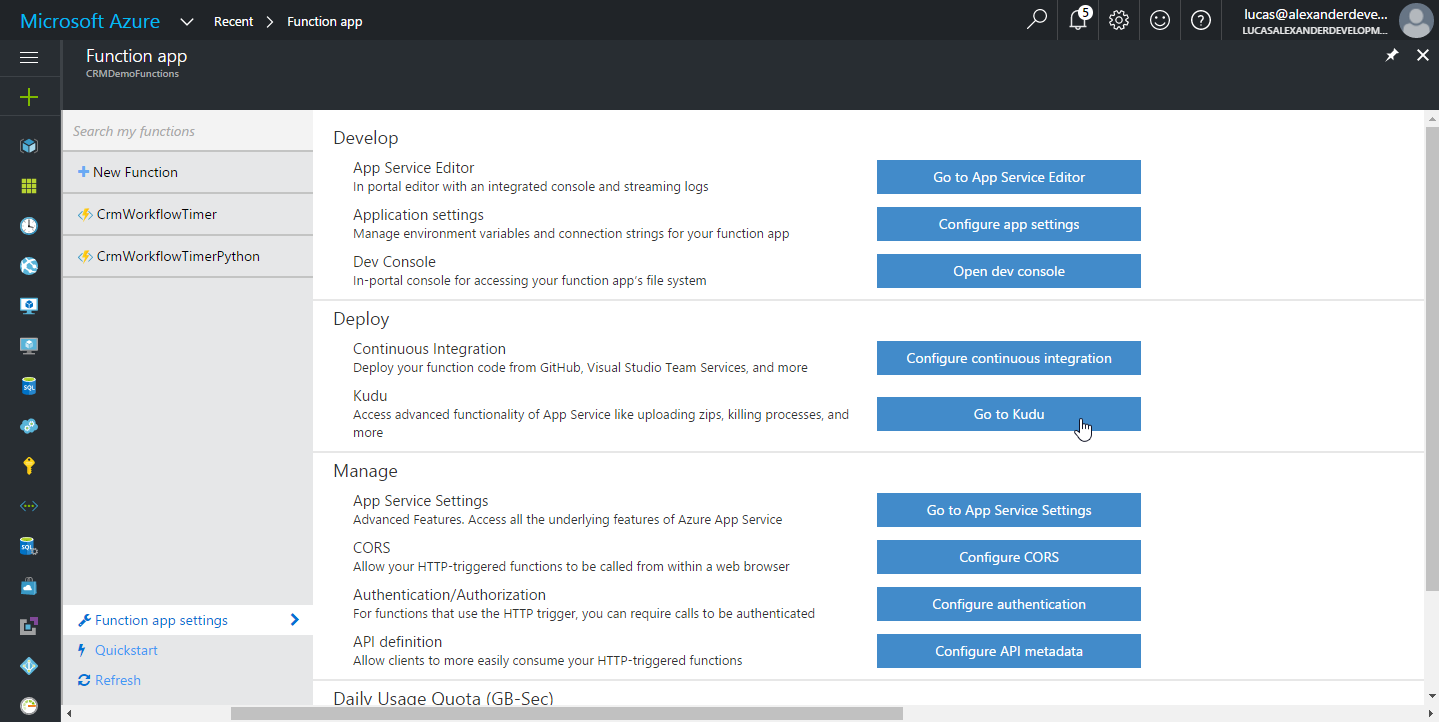Click Configure CORS button
The width and height of the screenshot is (1439, 722).
(1009, 557)
